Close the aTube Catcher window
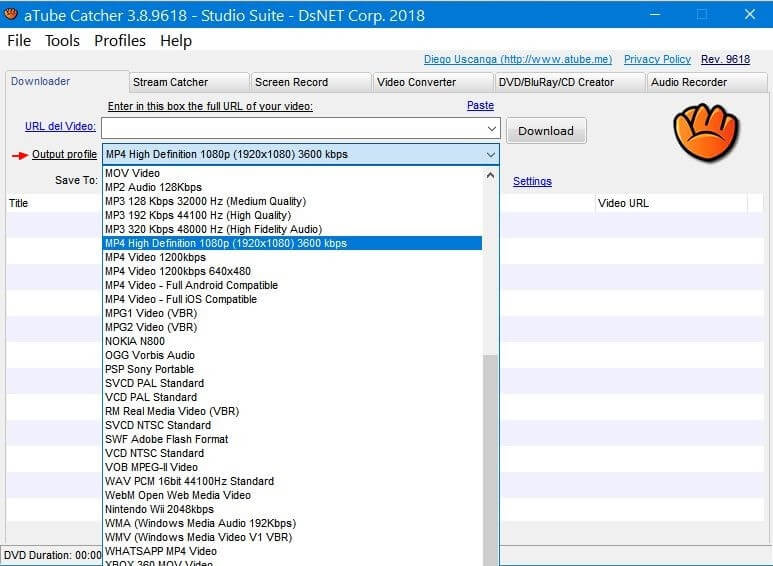 click(x=750, y=14)
